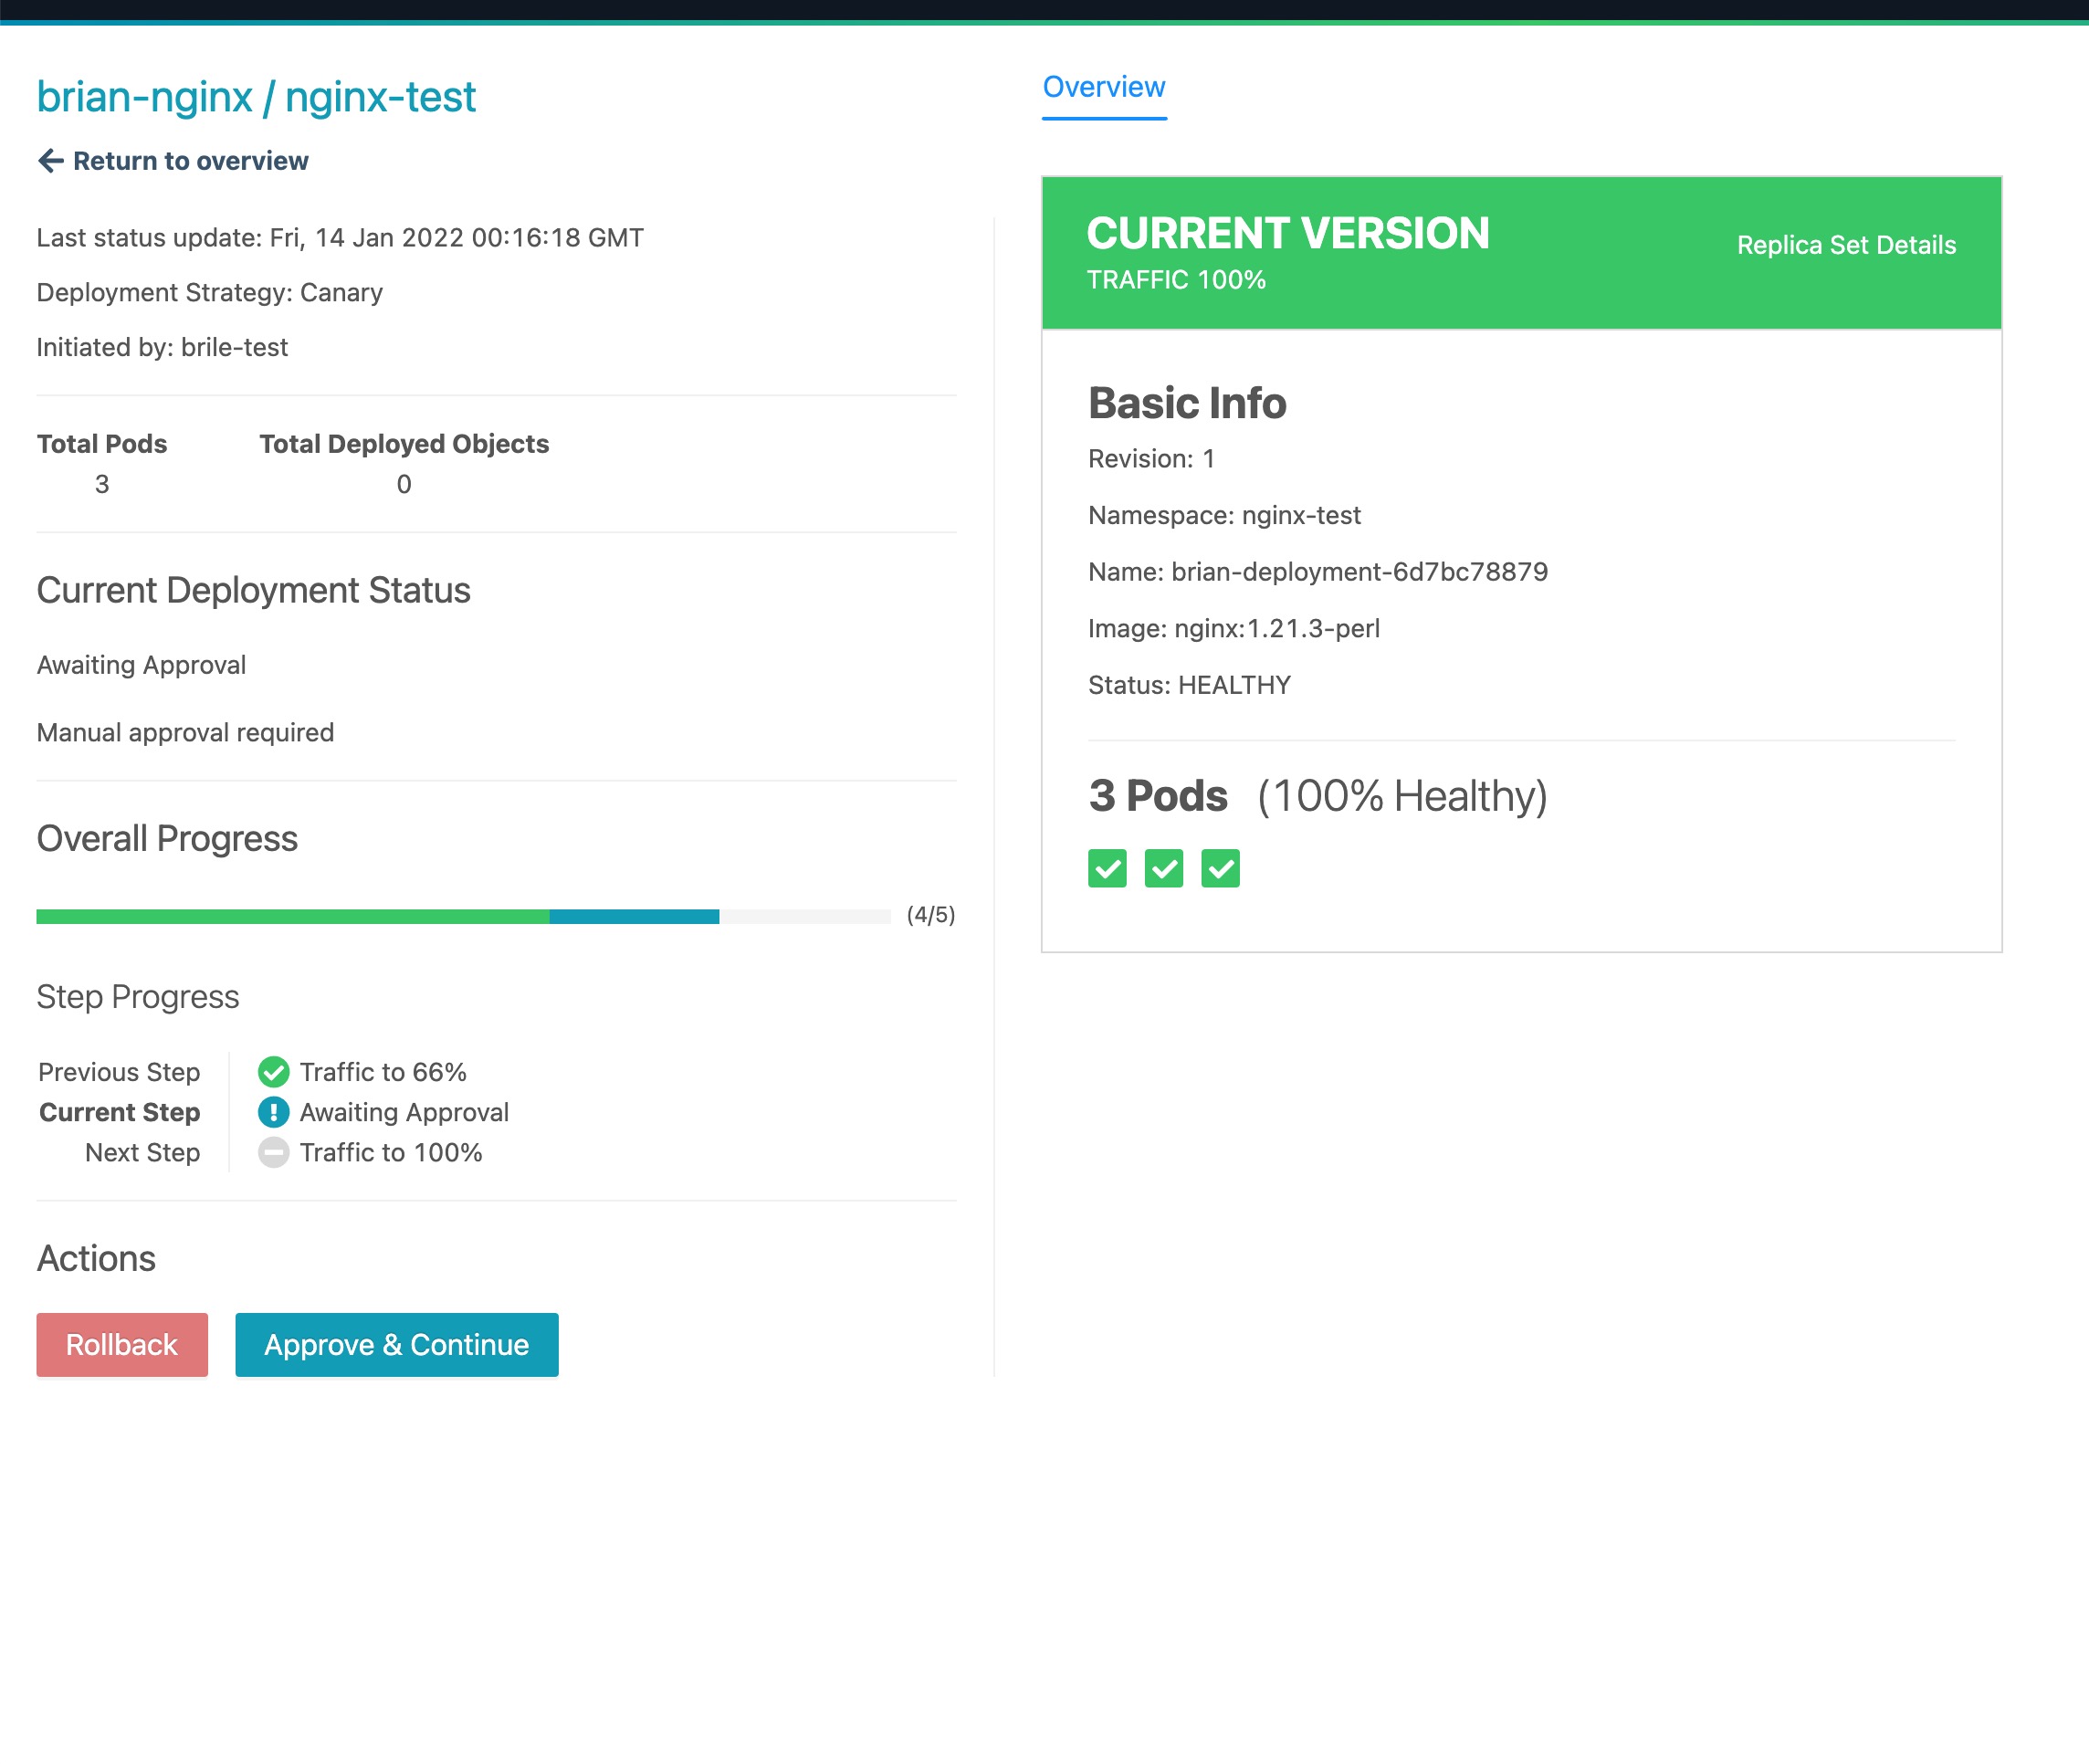The image size is (2089, 1764).
Task: Click the (4/5) progress count
Action: pos(930,915)
